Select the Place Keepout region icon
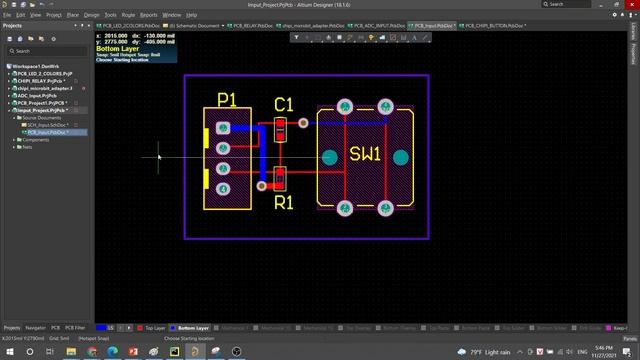 (393, 38)
